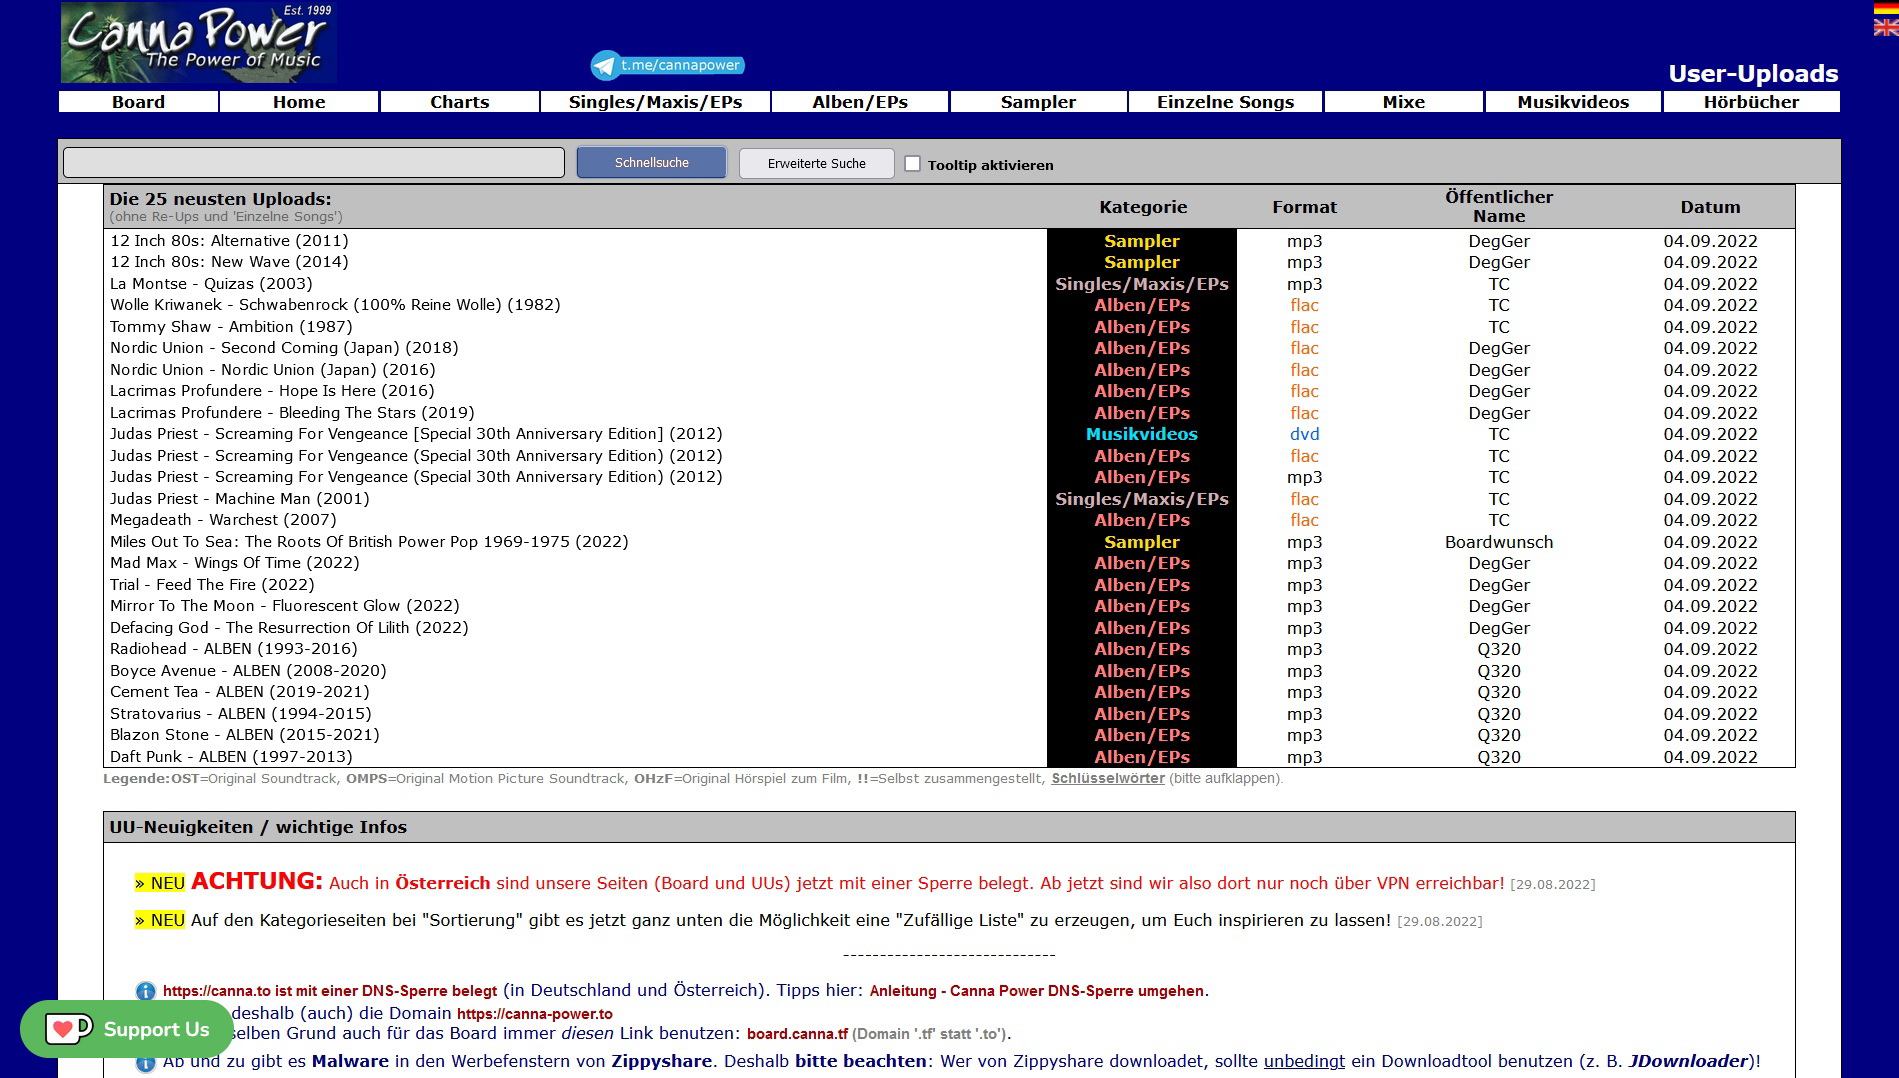Click the Erweiterte Suche button
The image size is (1899, 1078).
coord(817,163)
